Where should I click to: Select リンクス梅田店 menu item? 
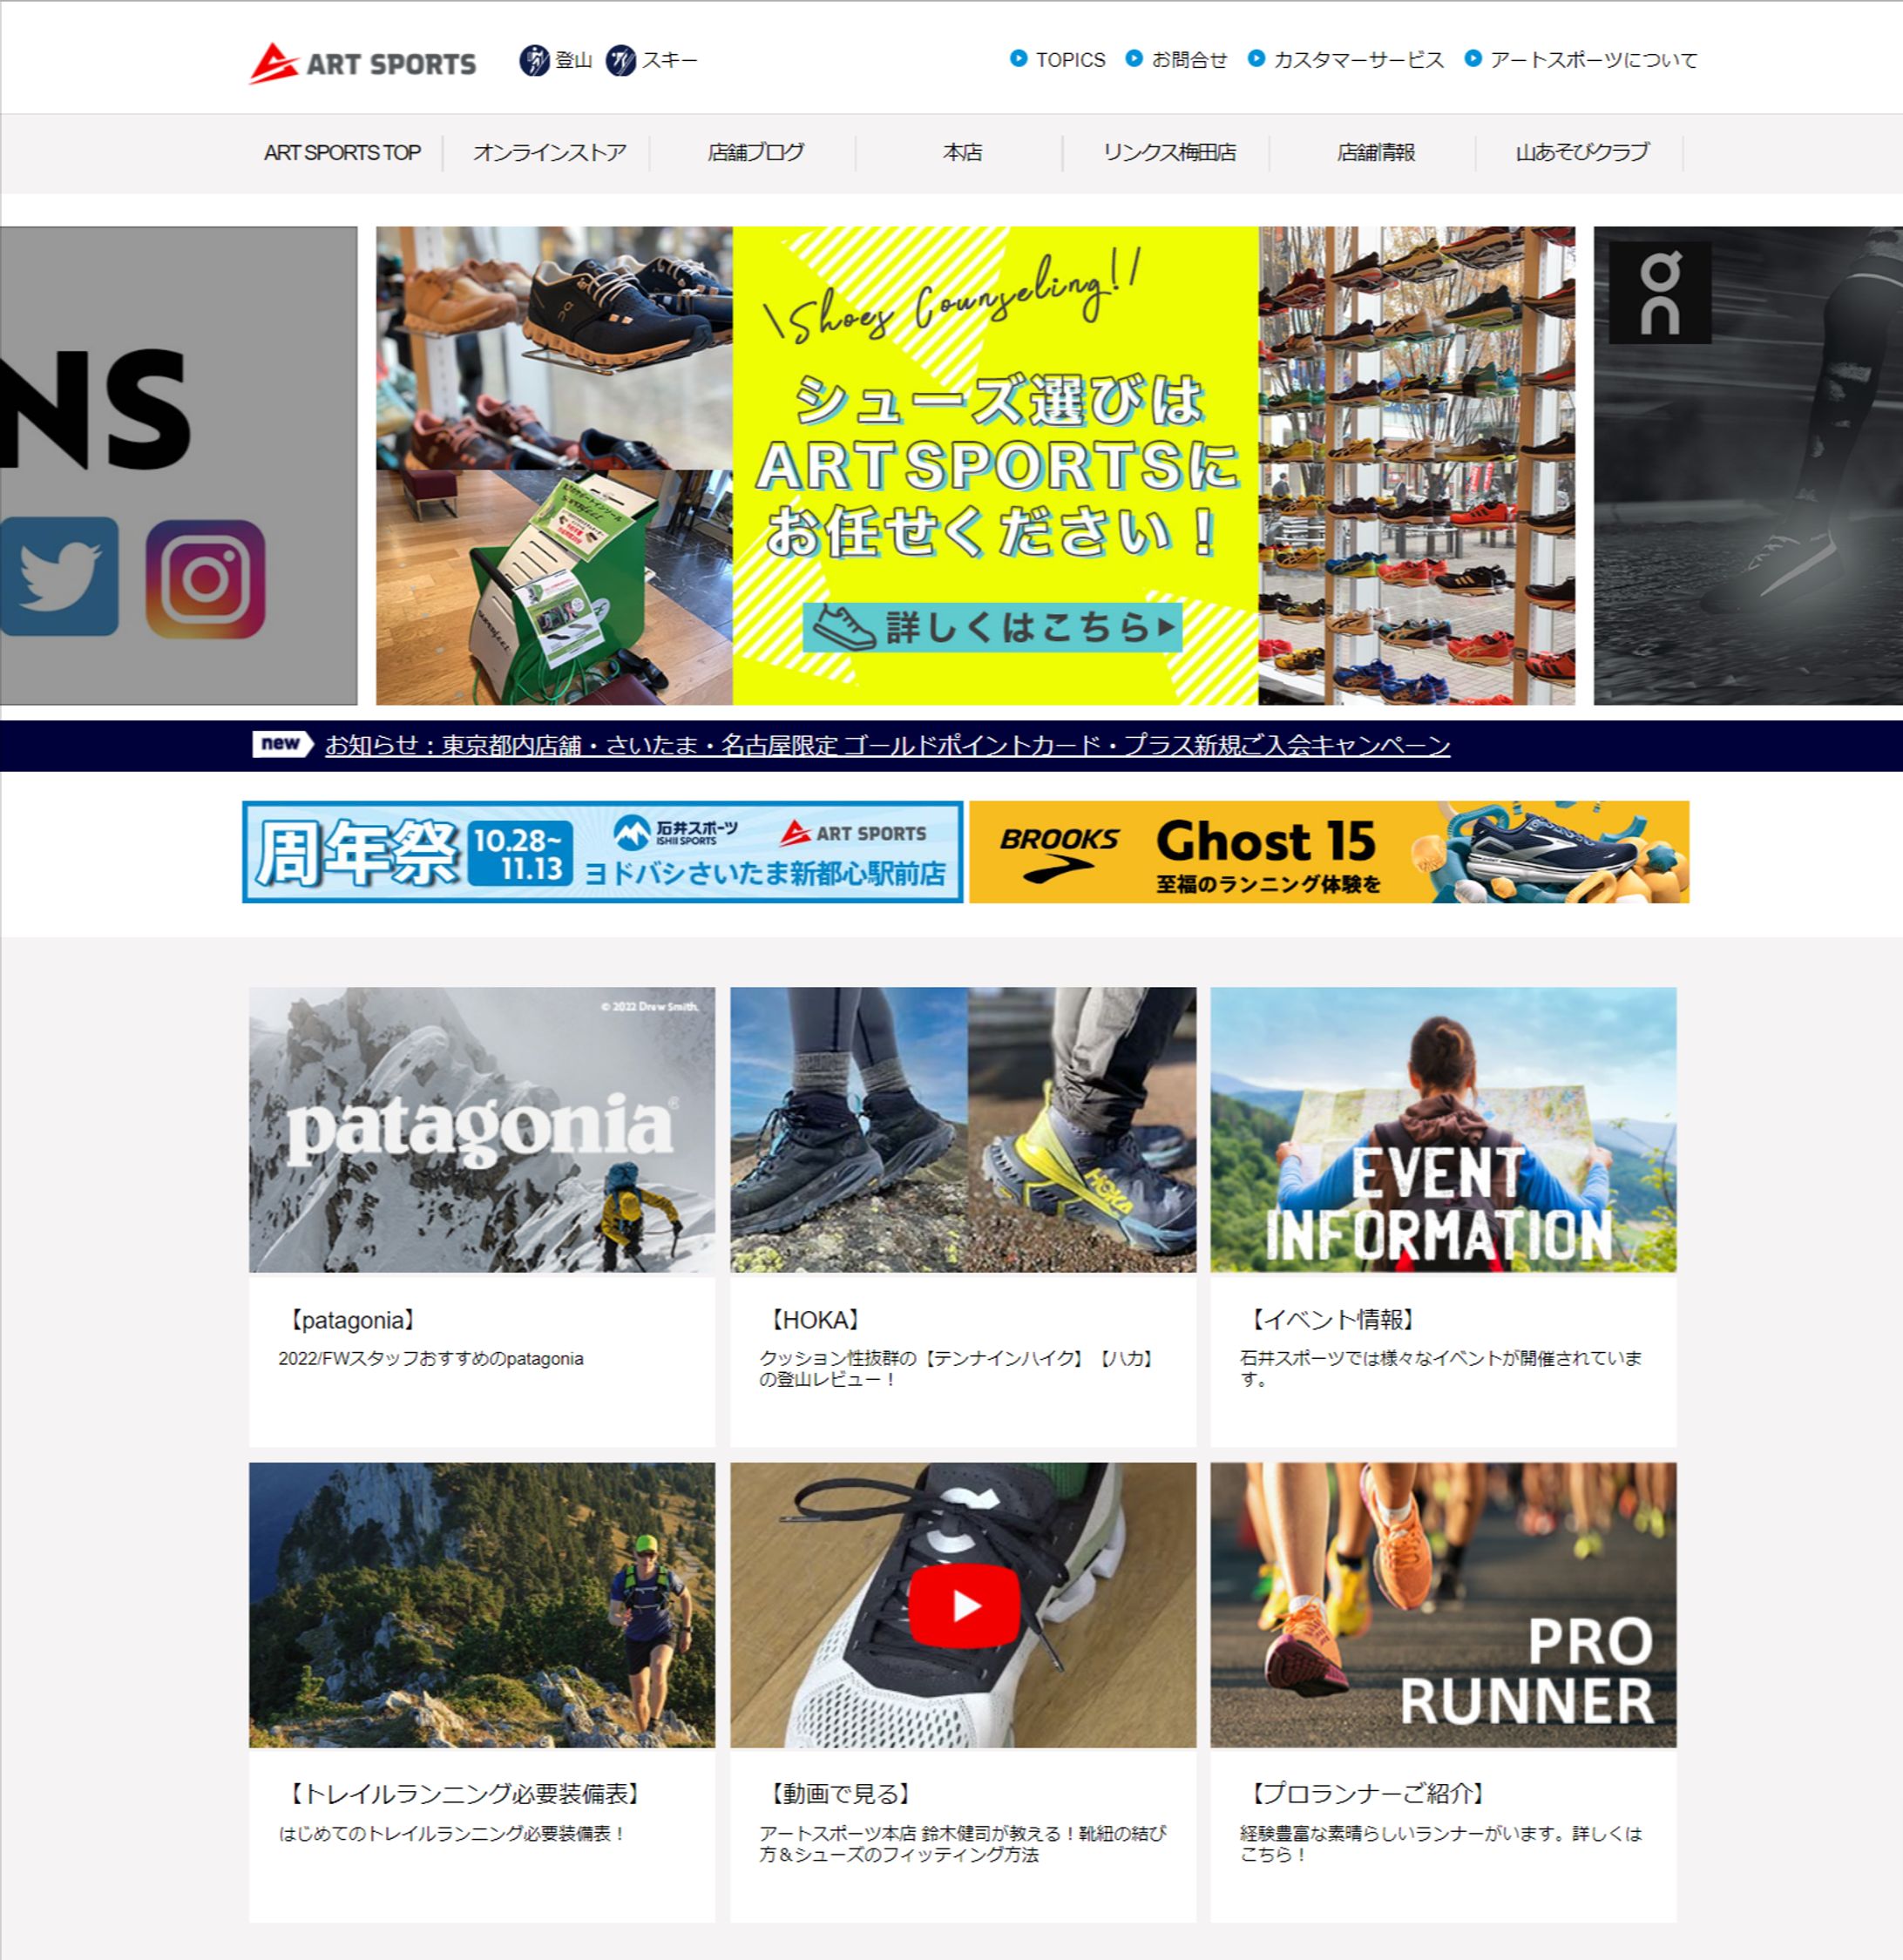tap(1169, 153)
